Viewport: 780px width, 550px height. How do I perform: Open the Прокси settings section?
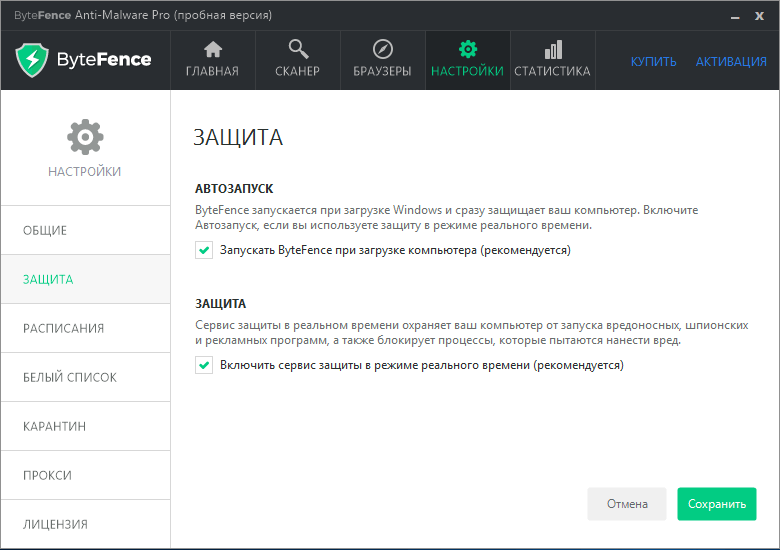[86, 475]
